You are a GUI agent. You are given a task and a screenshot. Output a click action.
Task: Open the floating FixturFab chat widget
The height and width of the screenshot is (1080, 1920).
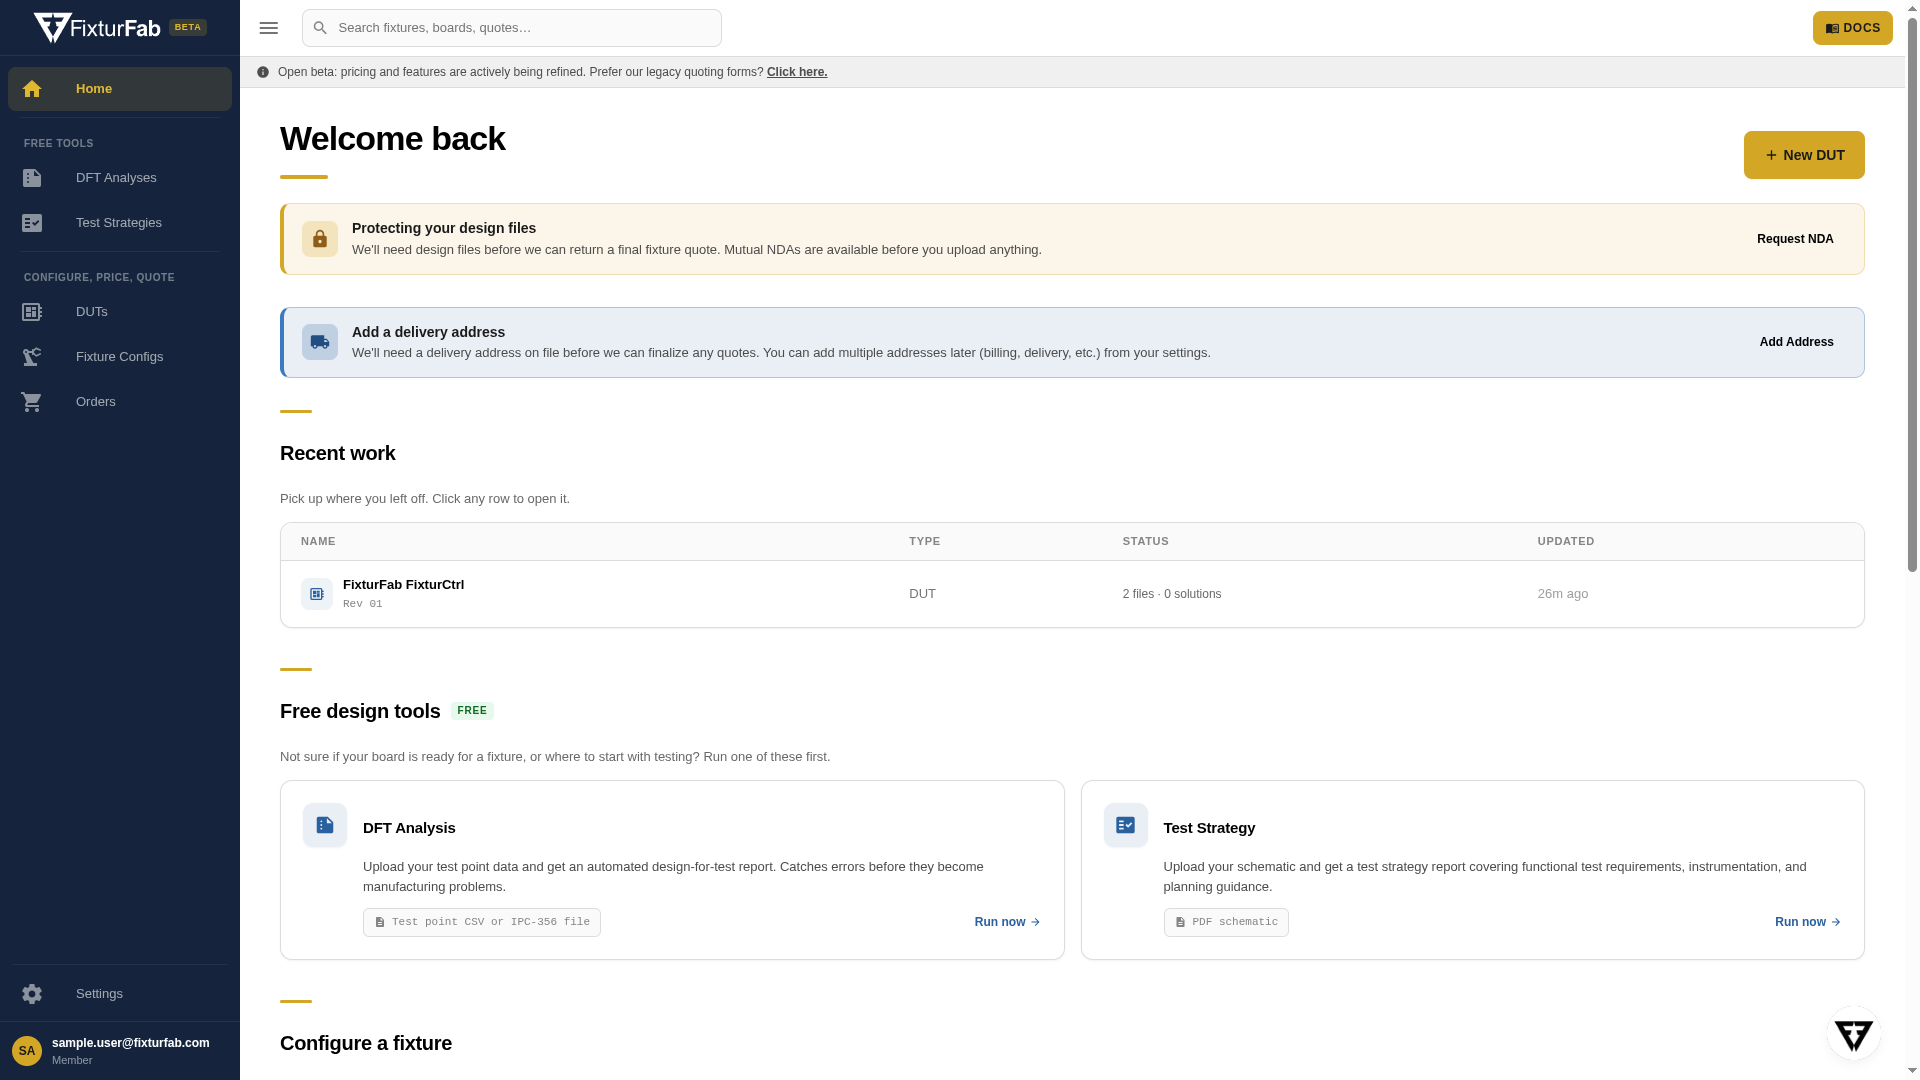click(1854, 1034)
